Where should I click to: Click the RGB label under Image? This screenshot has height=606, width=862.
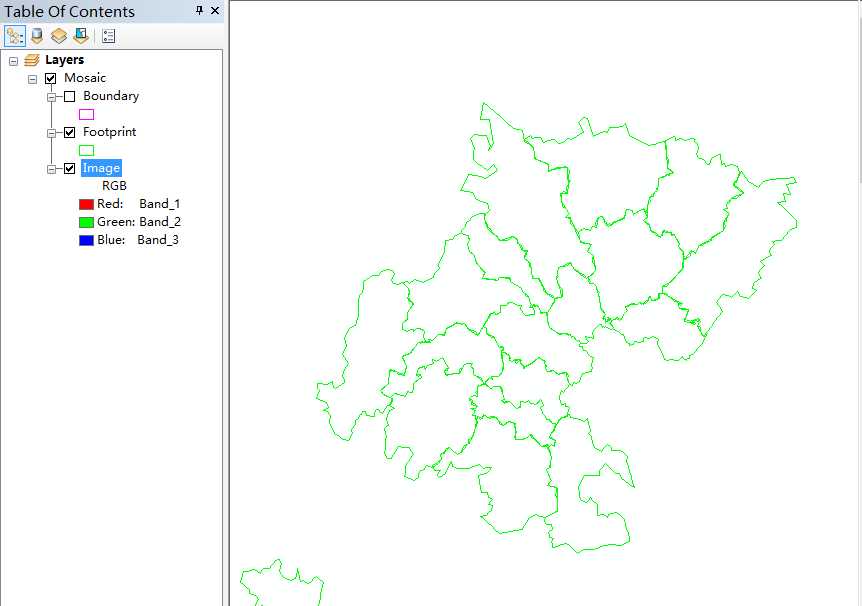pyautogui.click(x=114, y=186)
